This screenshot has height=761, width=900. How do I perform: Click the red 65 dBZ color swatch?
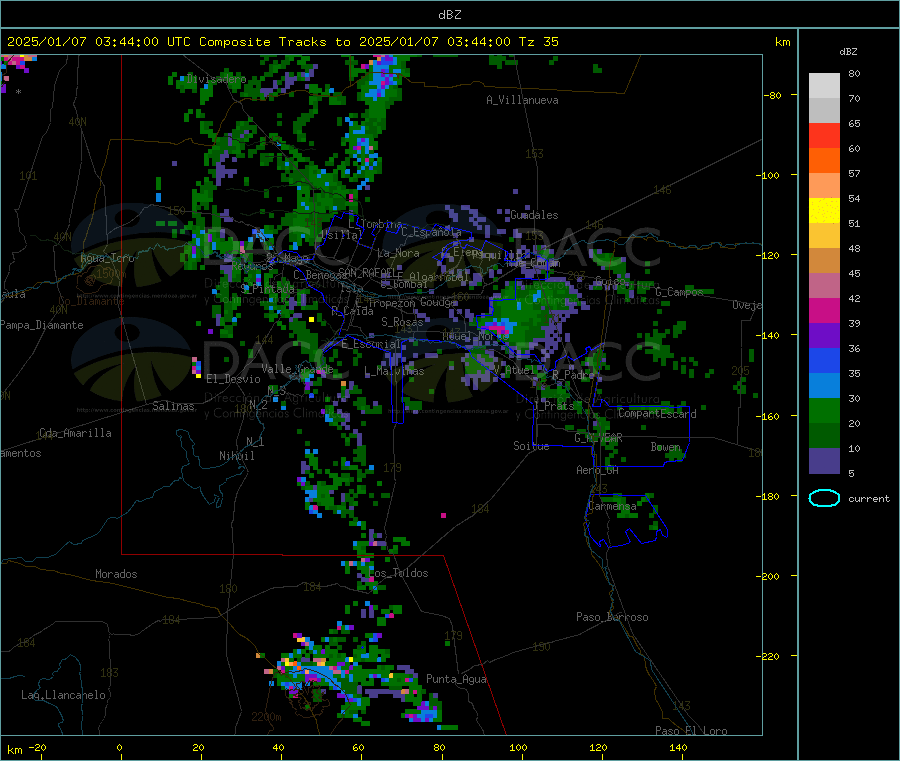pyautogui.click(x=824, y=135)
